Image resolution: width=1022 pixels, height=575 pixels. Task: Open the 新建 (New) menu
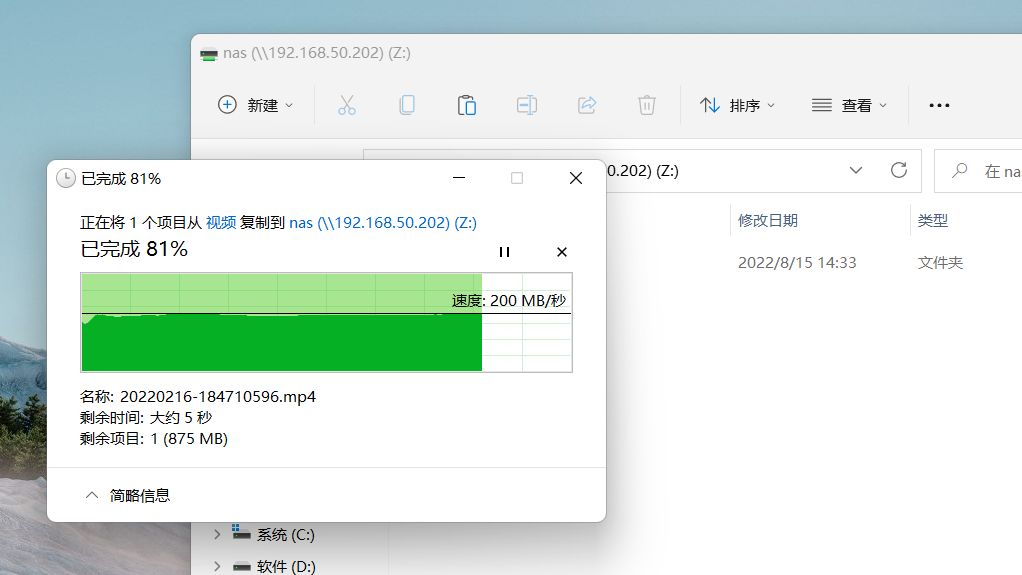click(256, 105)
